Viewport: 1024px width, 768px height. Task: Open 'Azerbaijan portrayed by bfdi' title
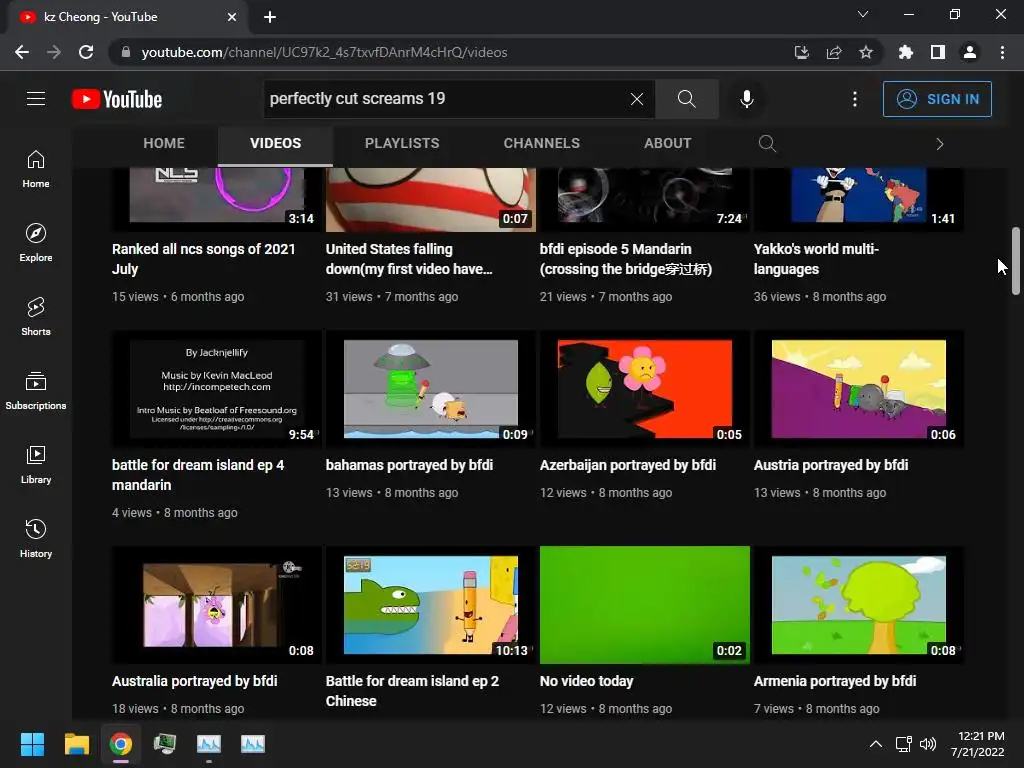pos(628,465)
